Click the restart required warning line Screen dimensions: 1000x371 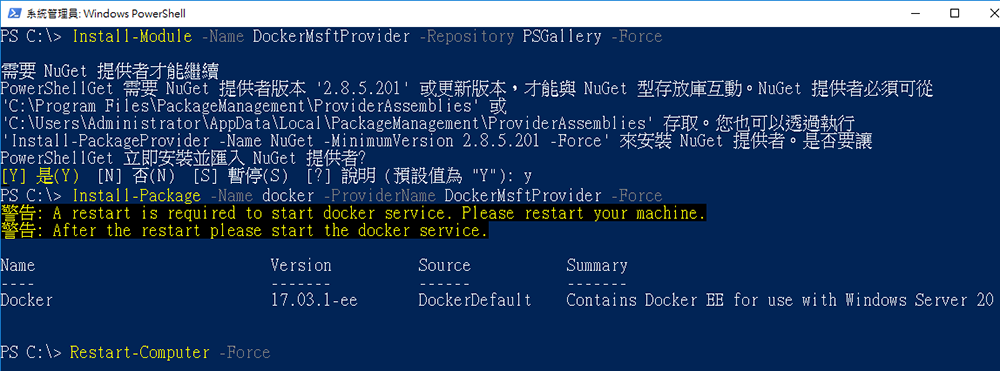click(353, 212)
